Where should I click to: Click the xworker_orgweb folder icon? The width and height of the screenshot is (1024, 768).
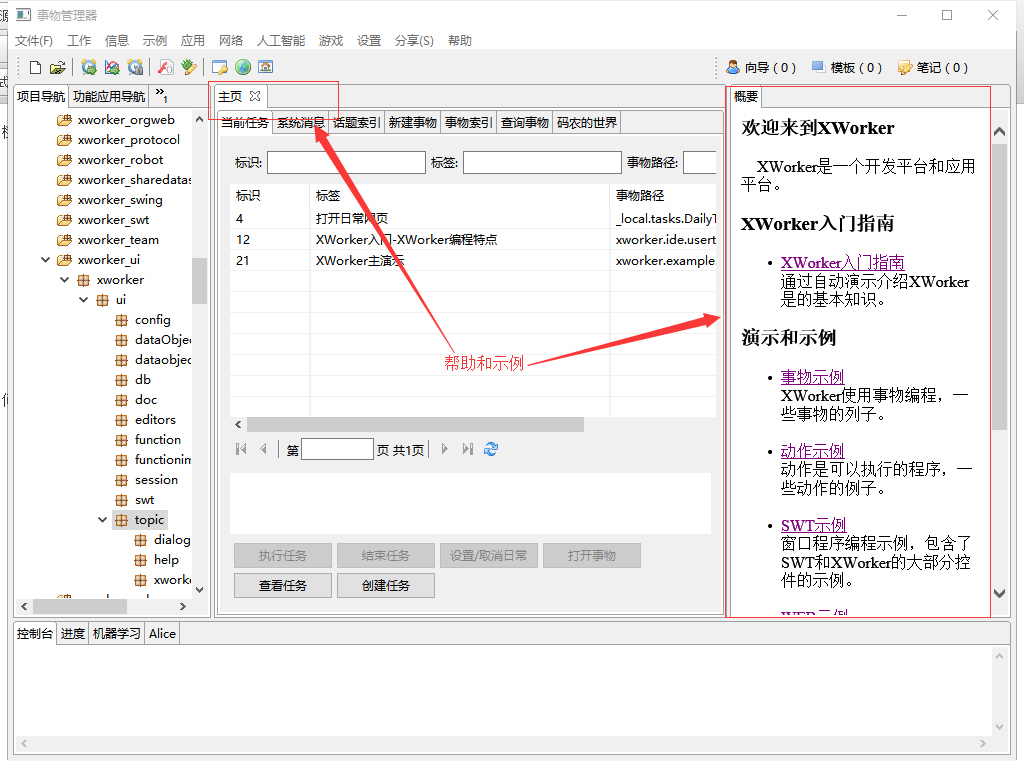pos(64,120)
